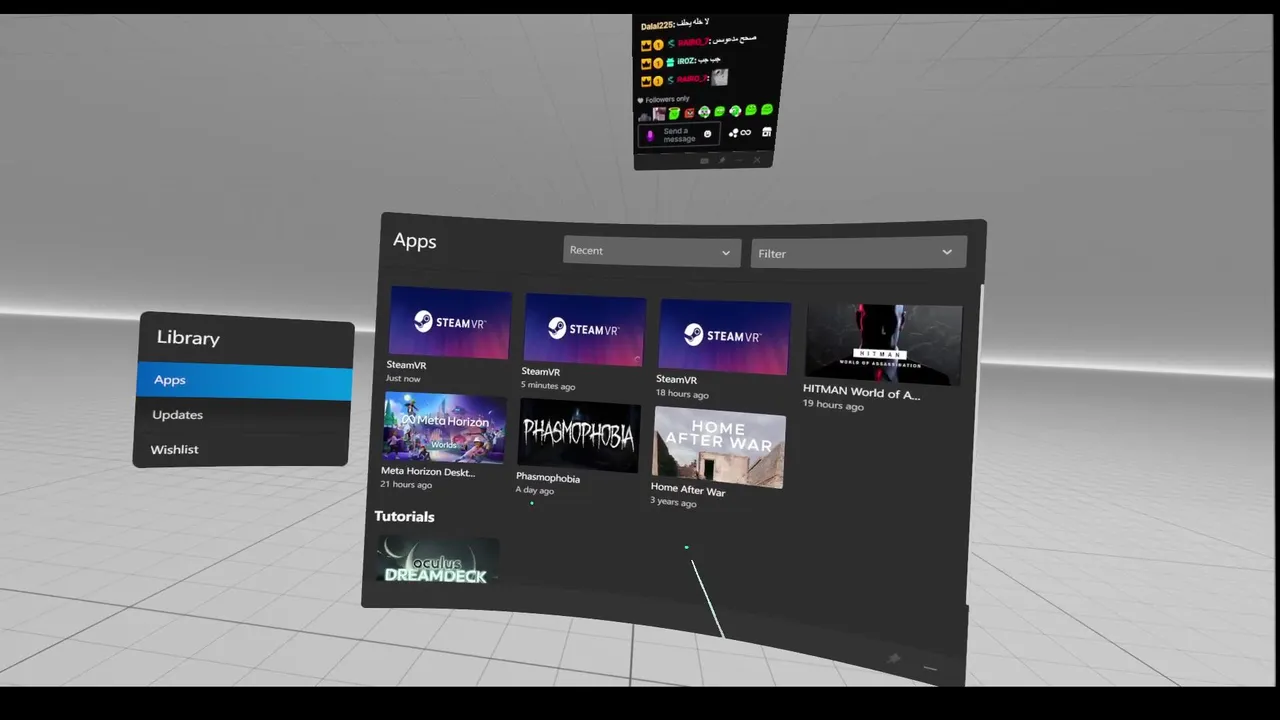Click the keyboard icon below the chat window
The height and width of the screenshot is (720, 1280).
pos(704,161)
